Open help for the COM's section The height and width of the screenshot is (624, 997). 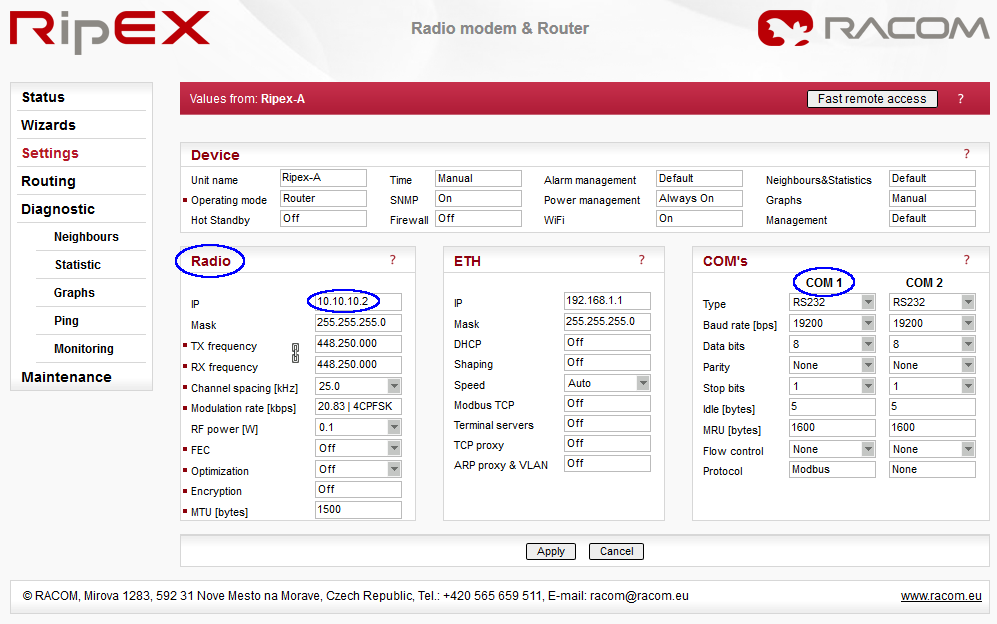966,260
